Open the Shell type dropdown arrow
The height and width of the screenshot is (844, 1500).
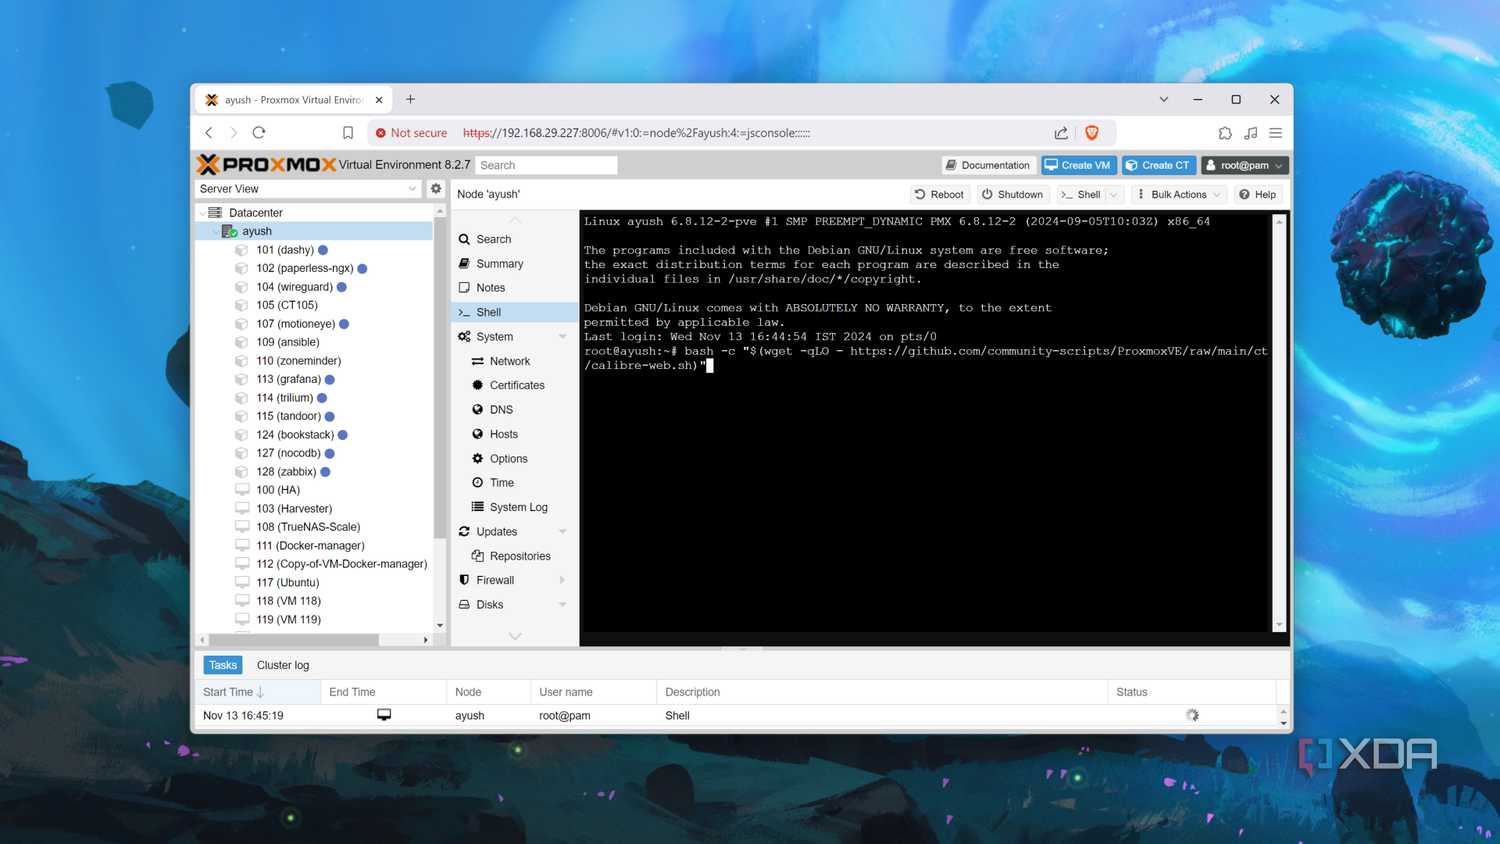click(x=1114, y=194)
